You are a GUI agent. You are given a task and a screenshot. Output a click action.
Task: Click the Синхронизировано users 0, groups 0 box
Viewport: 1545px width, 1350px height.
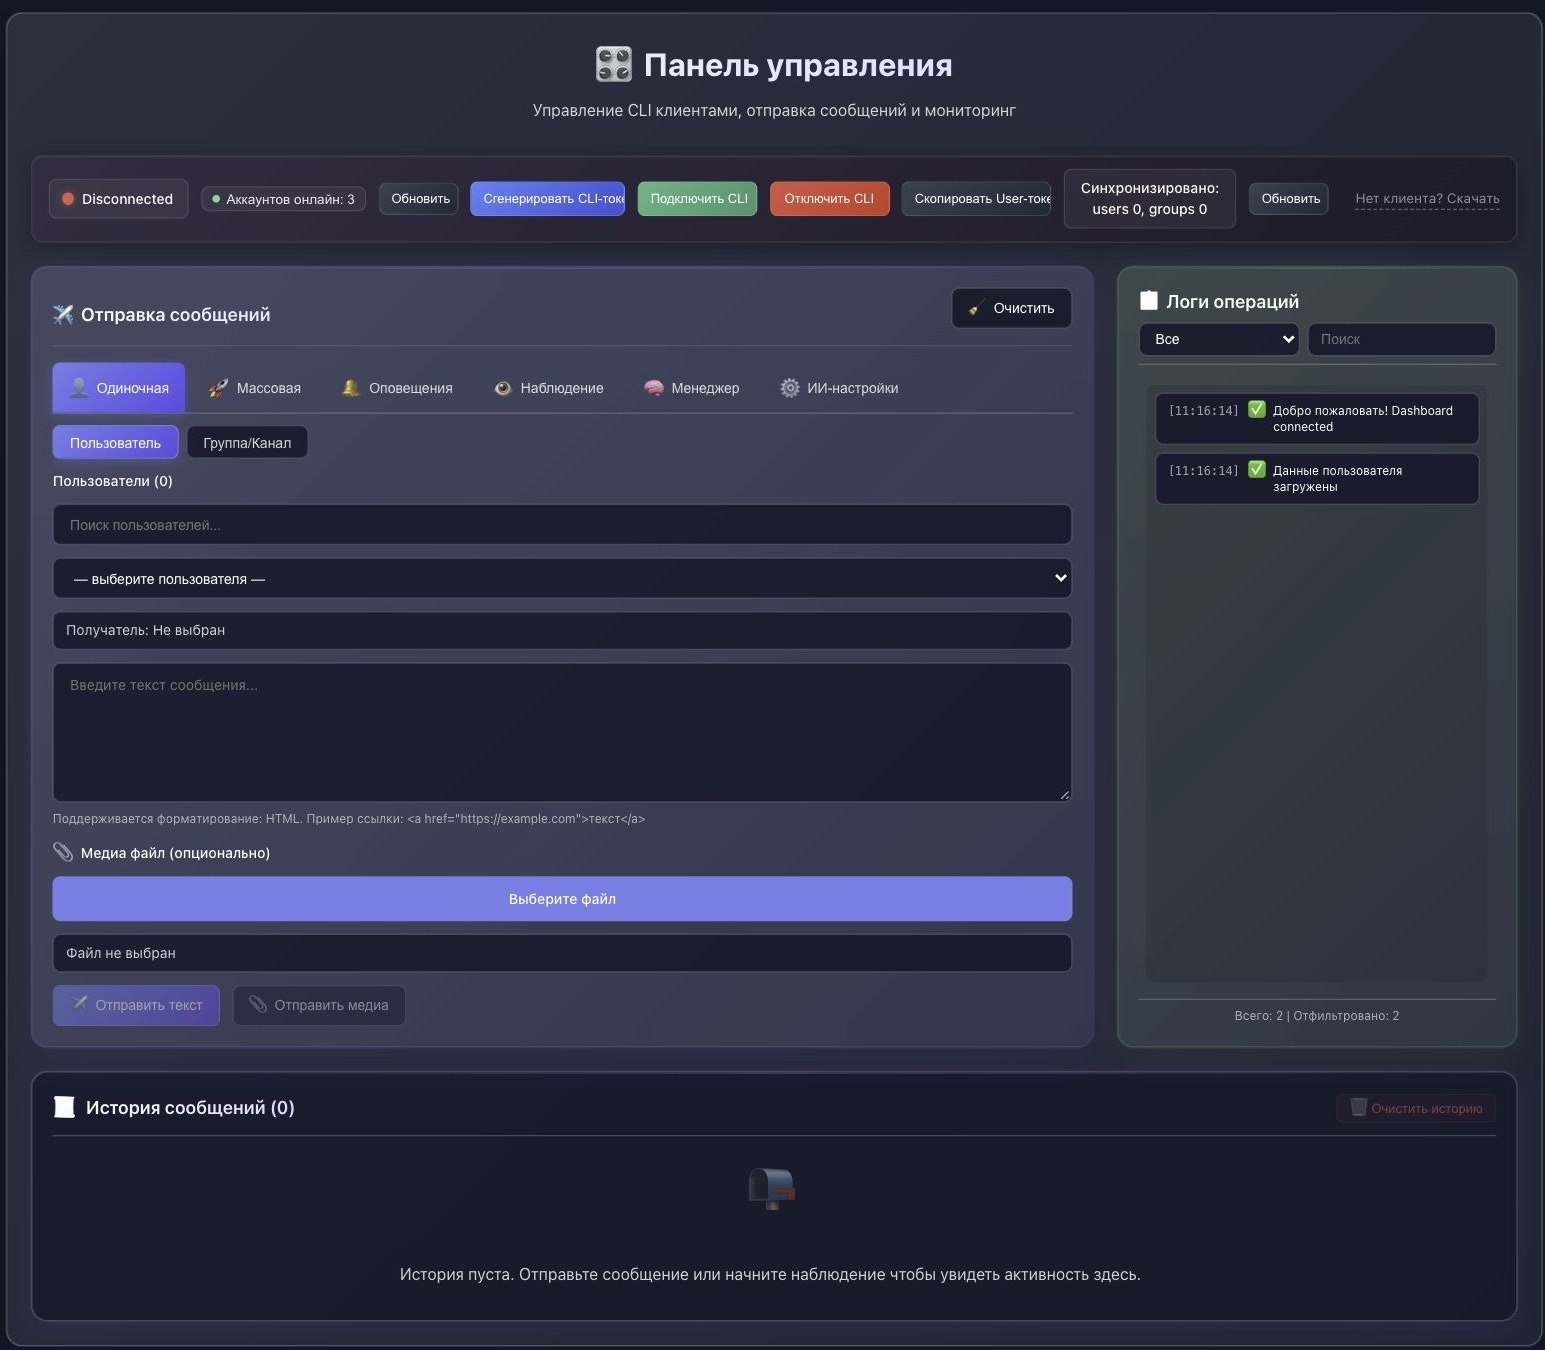tap(1149, 199)
